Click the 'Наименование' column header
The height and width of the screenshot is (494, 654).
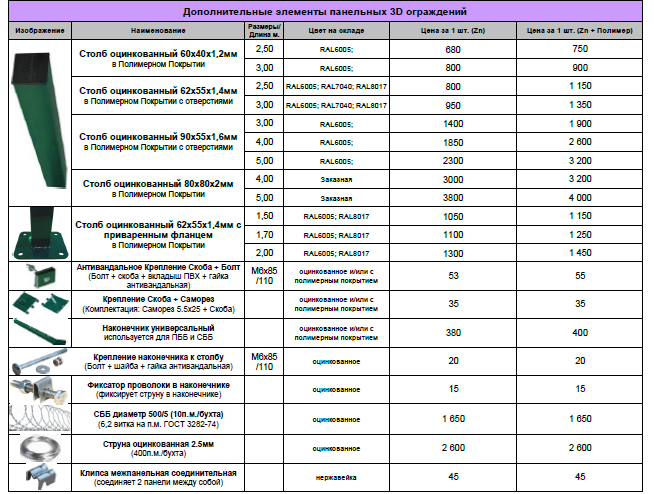coord(158,30)
